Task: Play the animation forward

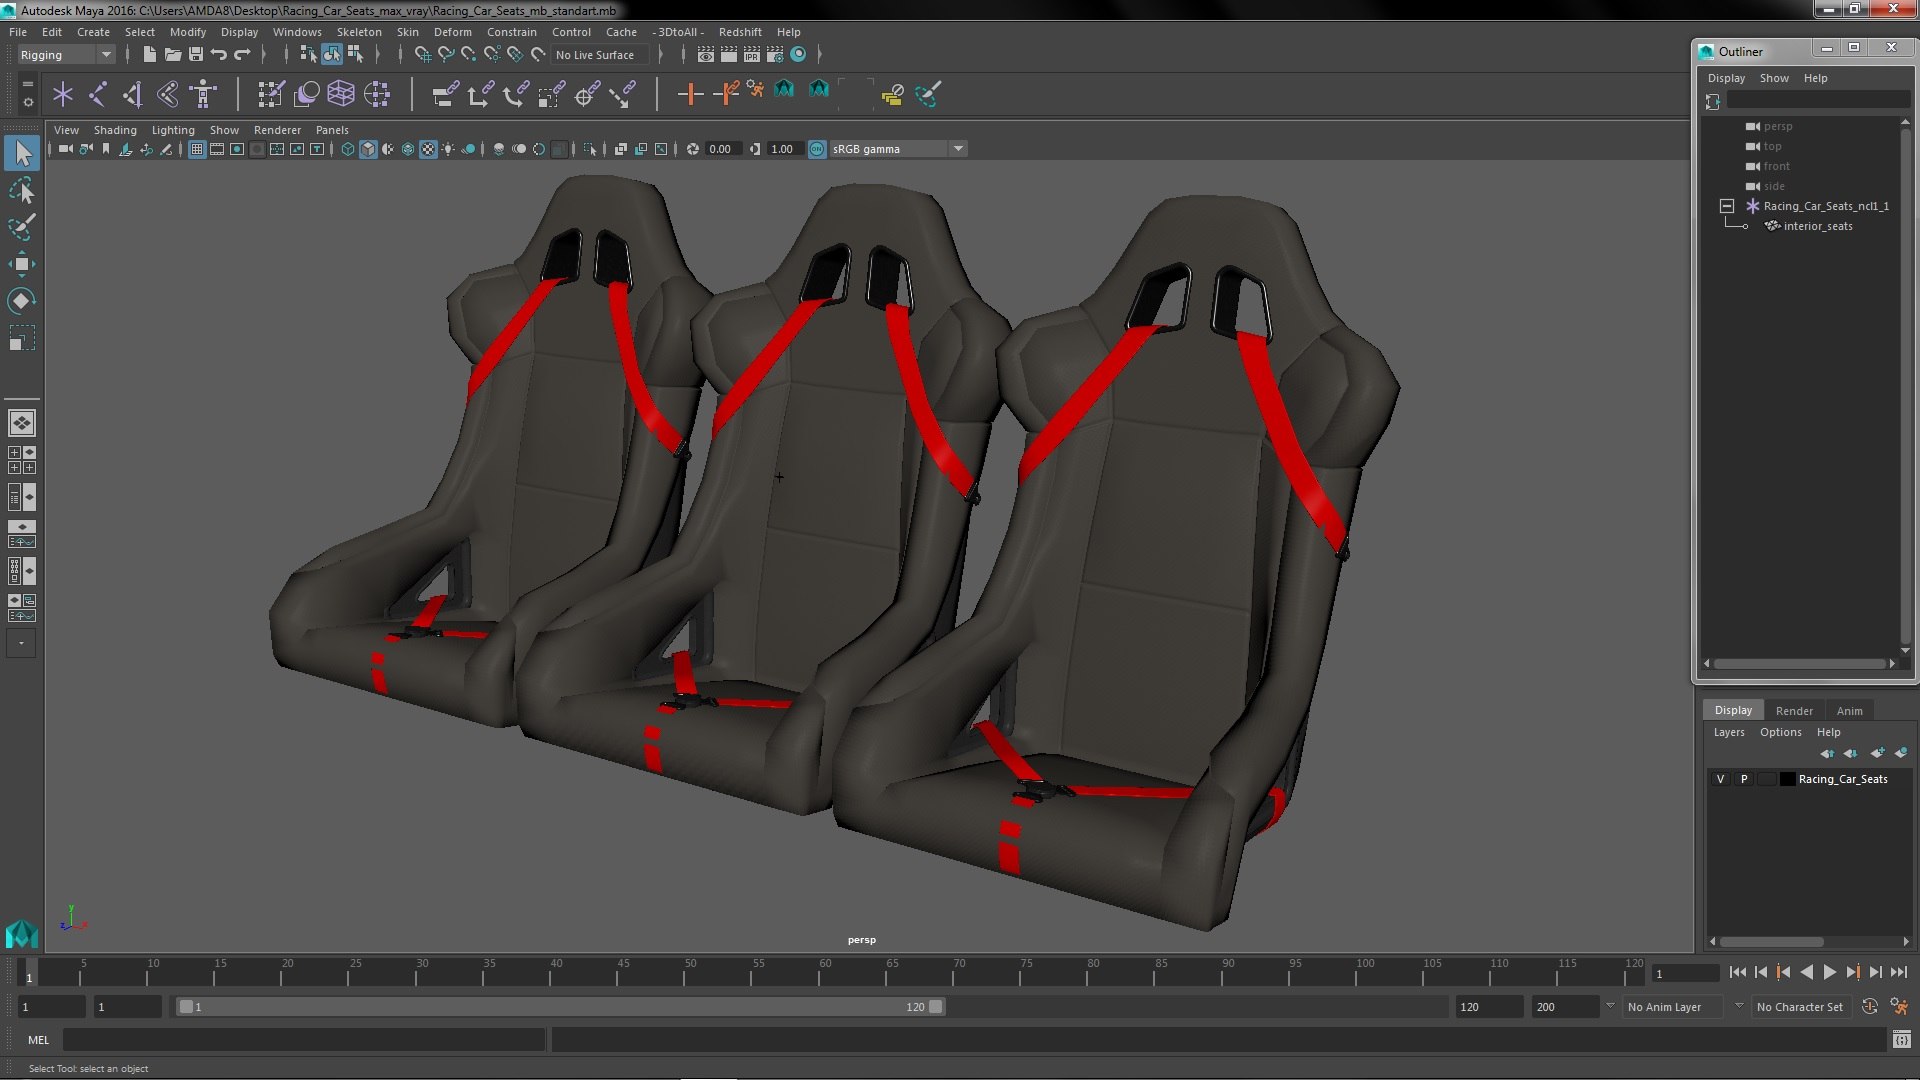Action: tap(1829, 972)
